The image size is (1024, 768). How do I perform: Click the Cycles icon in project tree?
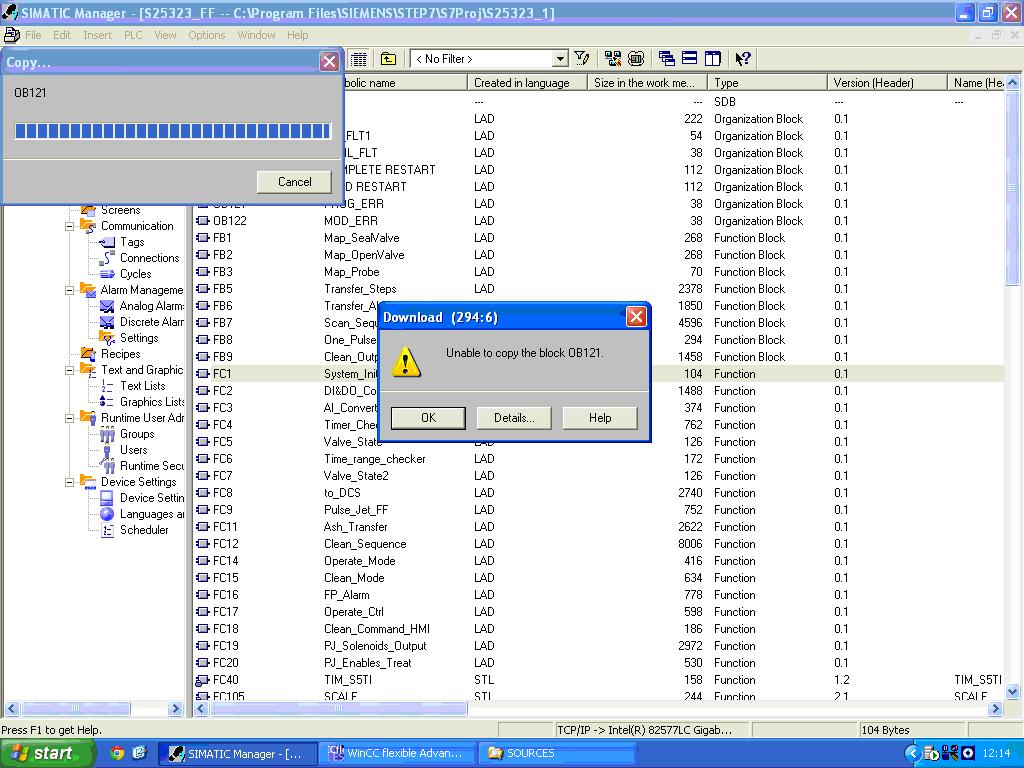coord(107,274)
